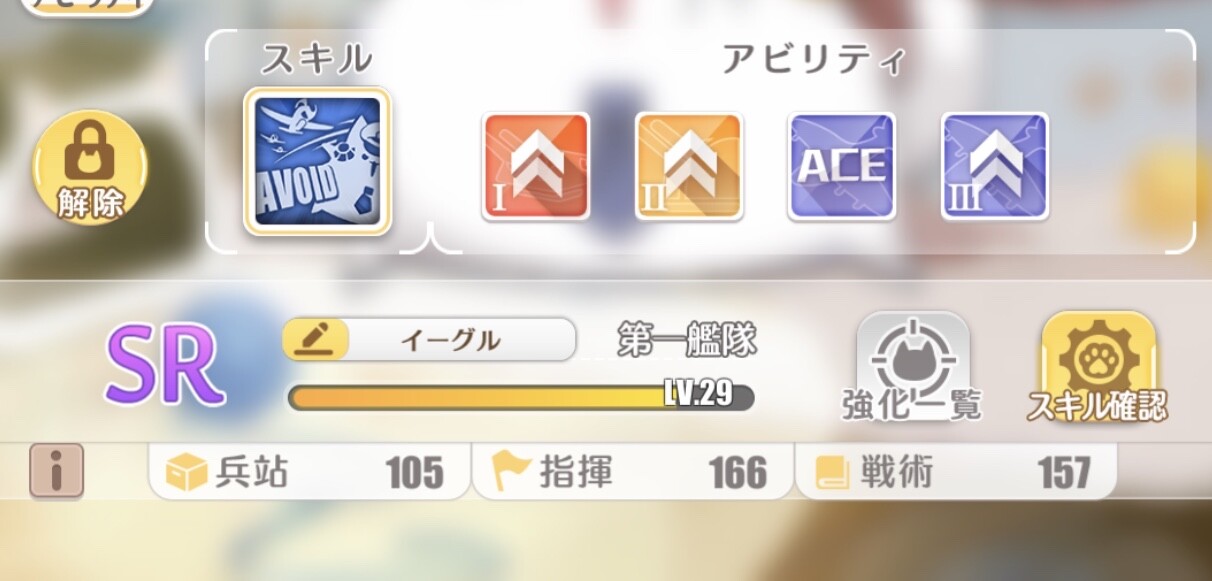Screen dimensions: 1212x581
Task: Open the 強化一覧 enhancement list
Action: tap(912, 367)
